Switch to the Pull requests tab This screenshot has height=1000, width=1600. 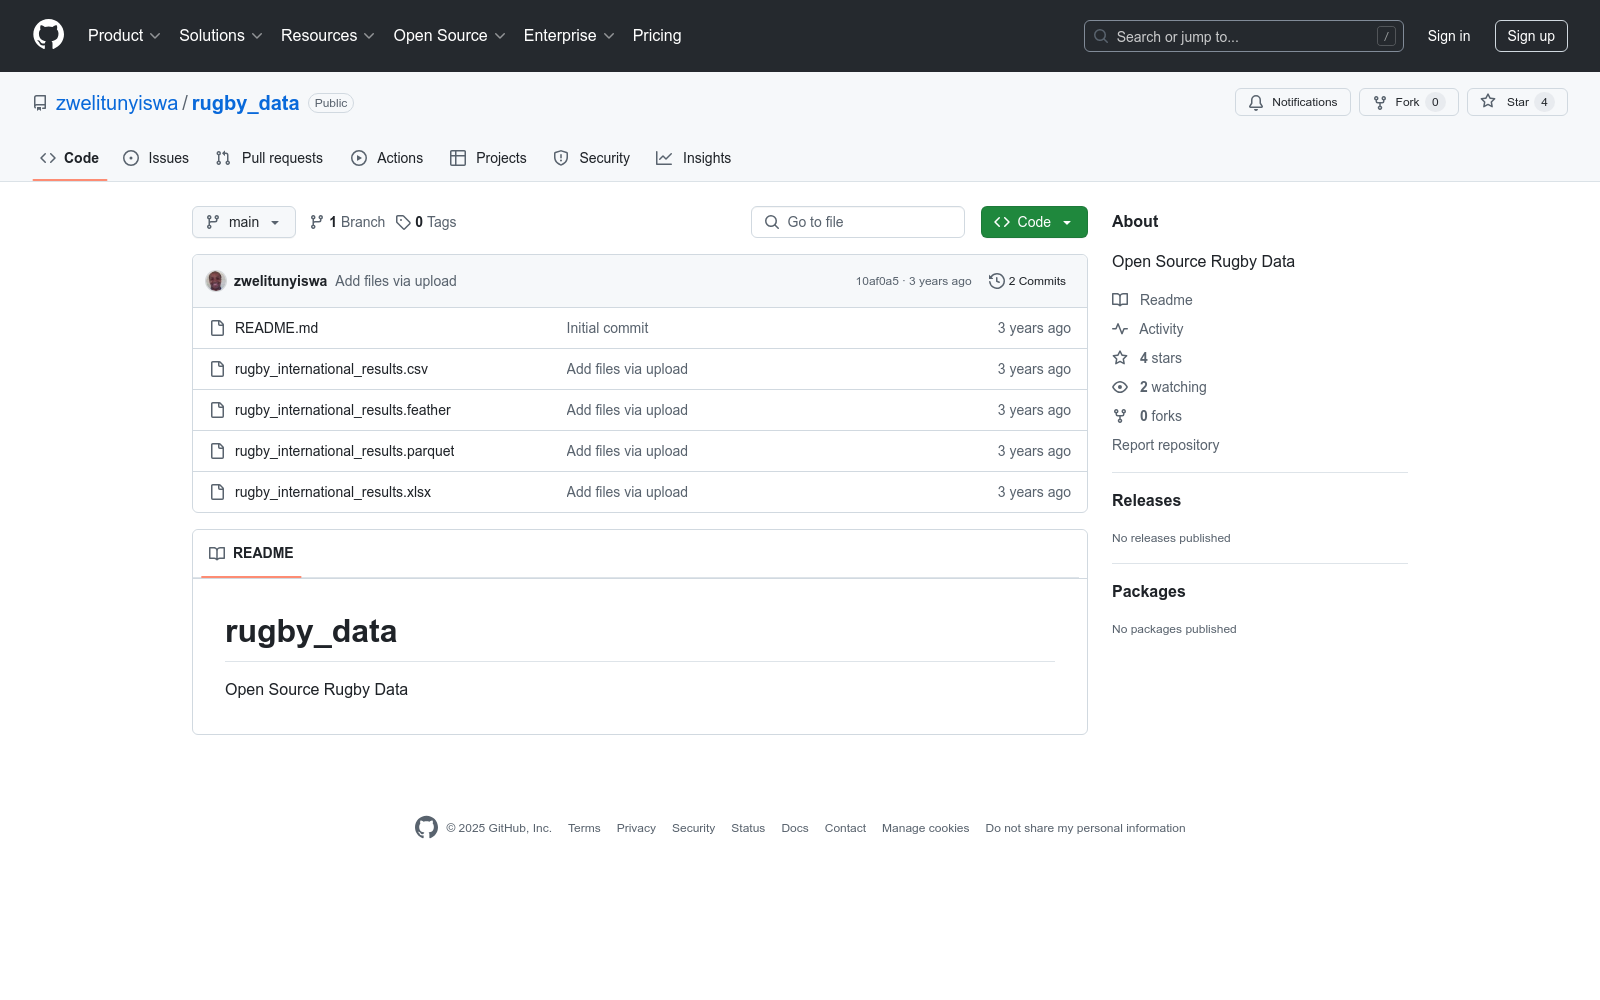pos(269,158)
